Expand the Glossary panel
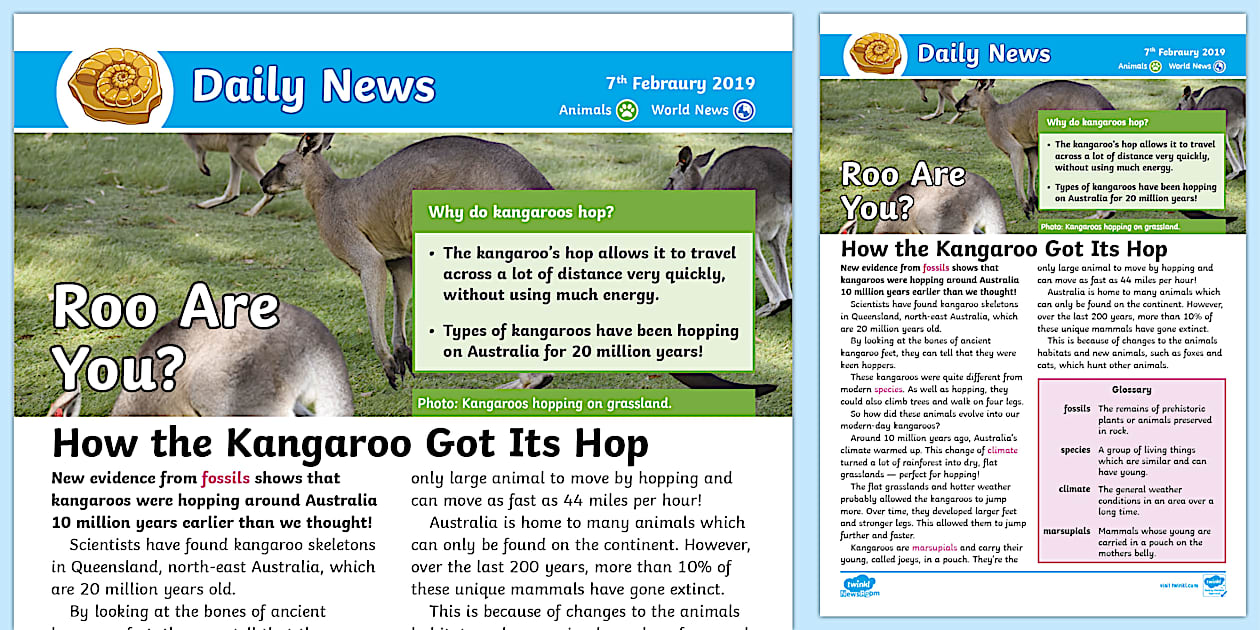The image size is (1260, 630). click(x=1130, y=470)
